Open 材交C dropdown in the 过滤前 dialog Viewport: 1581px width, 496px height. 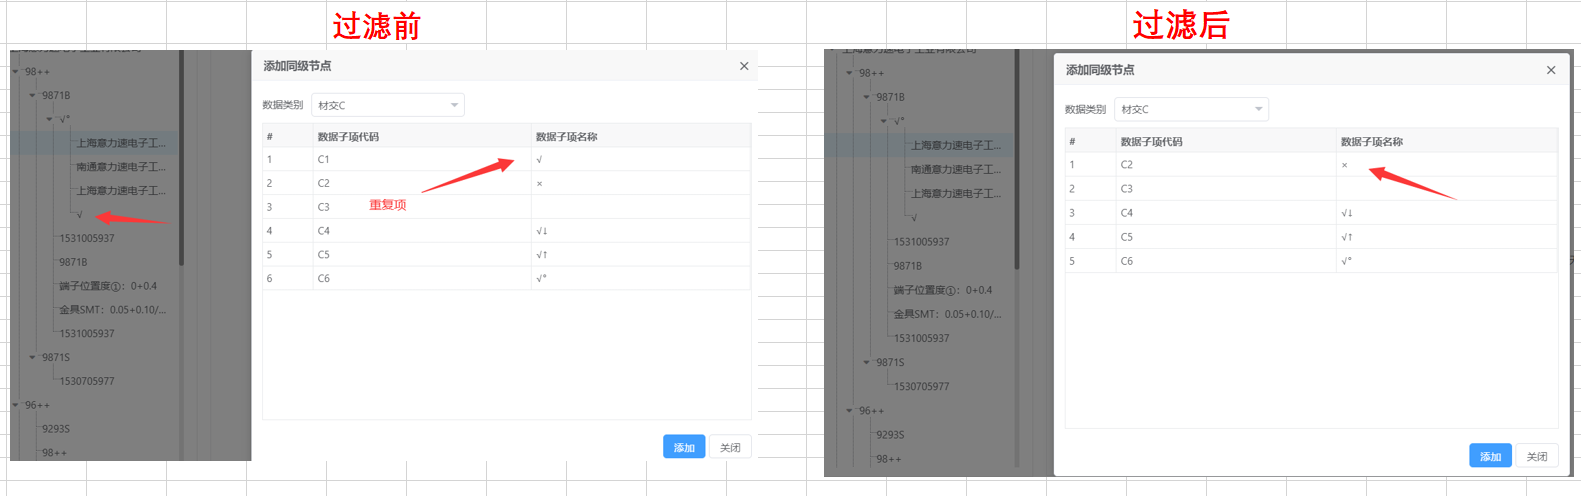point(388,105)
